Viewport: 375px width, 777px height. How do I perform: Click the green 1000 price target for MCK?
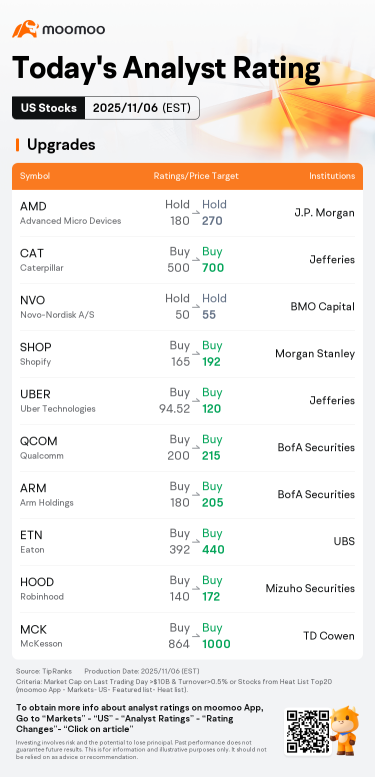click(216, 644)
